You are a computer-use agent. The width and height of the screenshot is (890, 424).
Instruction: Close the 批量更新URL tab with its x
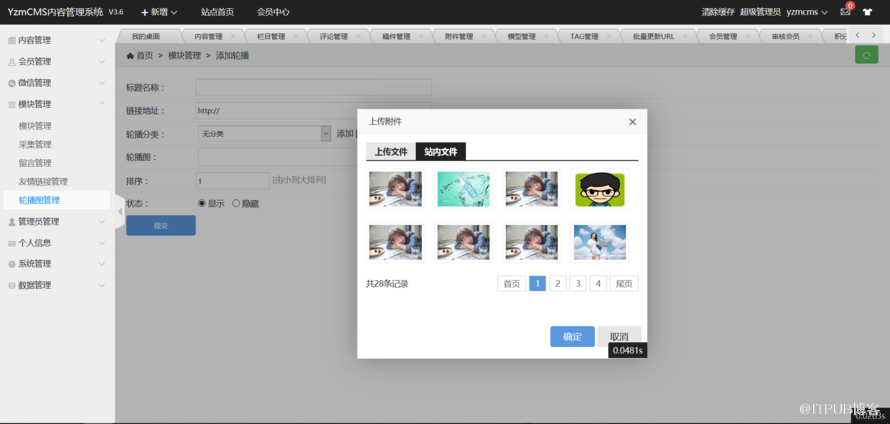(x=685, y=36)
